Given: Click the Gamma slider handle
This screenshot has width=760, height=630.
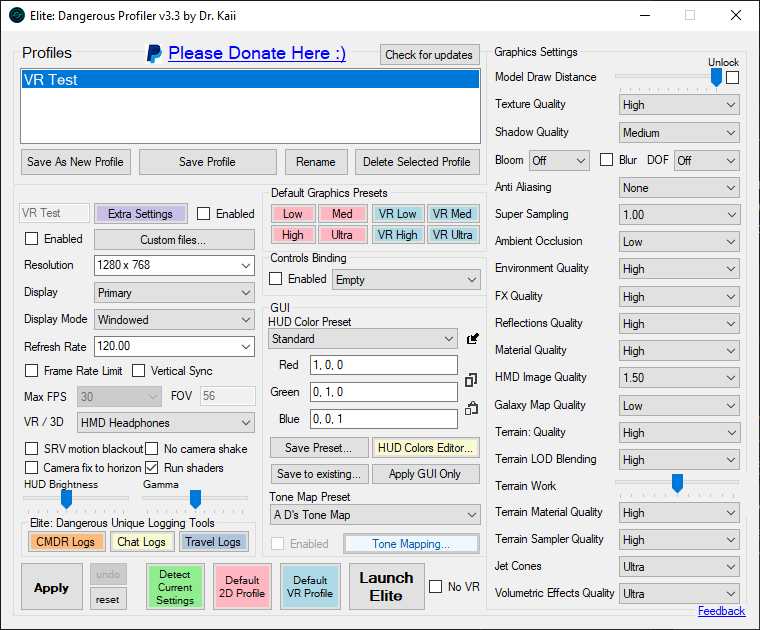Looking at the screenshot, I should (x=195, y=499).
